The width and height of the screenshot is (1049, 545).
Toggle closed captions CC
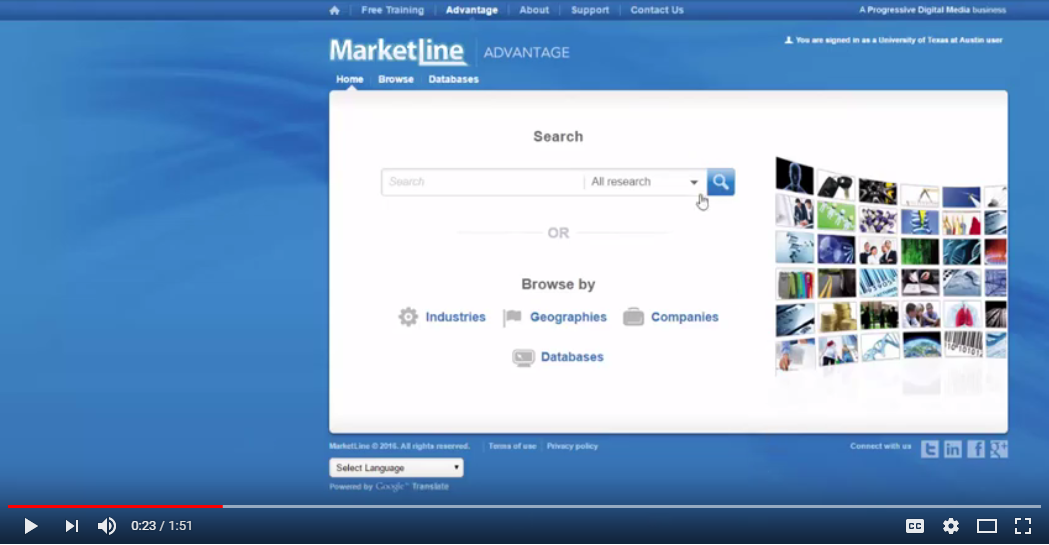point(915,526)
